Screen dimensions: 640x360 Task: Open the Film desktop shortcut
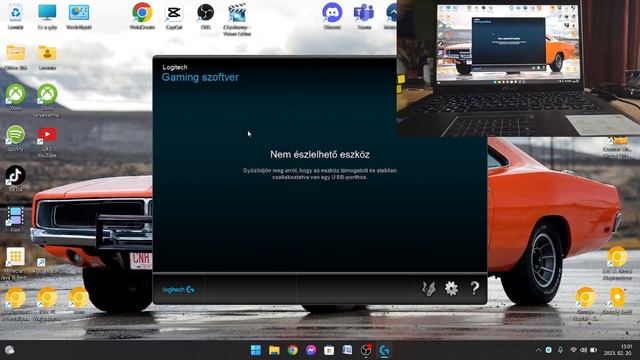tap(16, 219)
